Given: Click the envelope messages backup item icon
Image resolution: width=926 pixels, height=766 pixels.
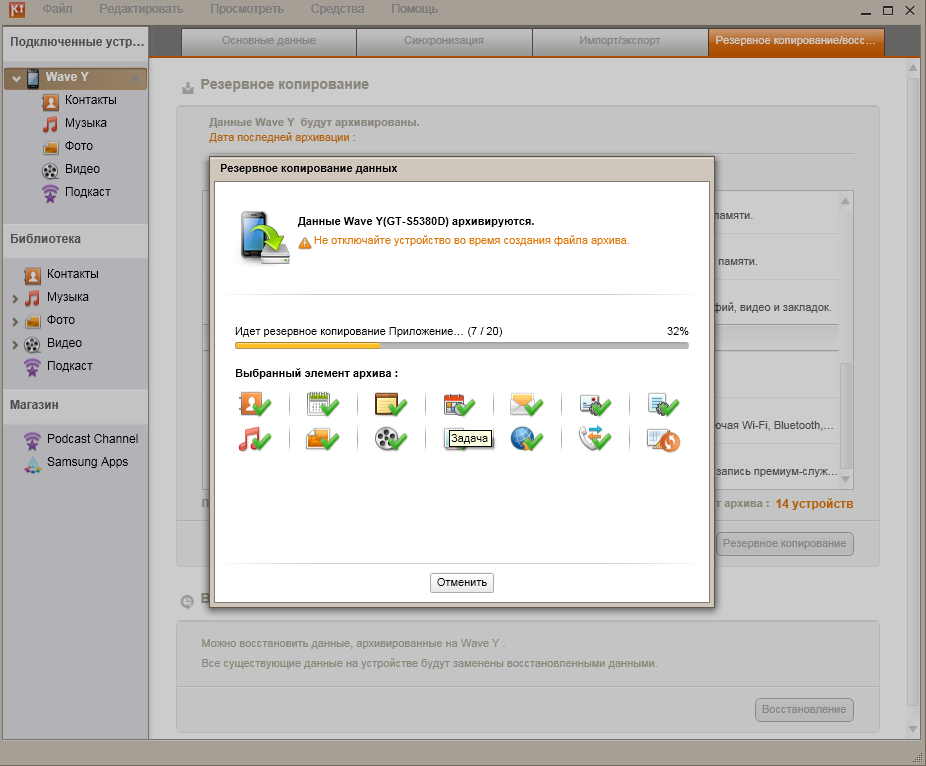Looking at the screenshot, I should (527, 405).
